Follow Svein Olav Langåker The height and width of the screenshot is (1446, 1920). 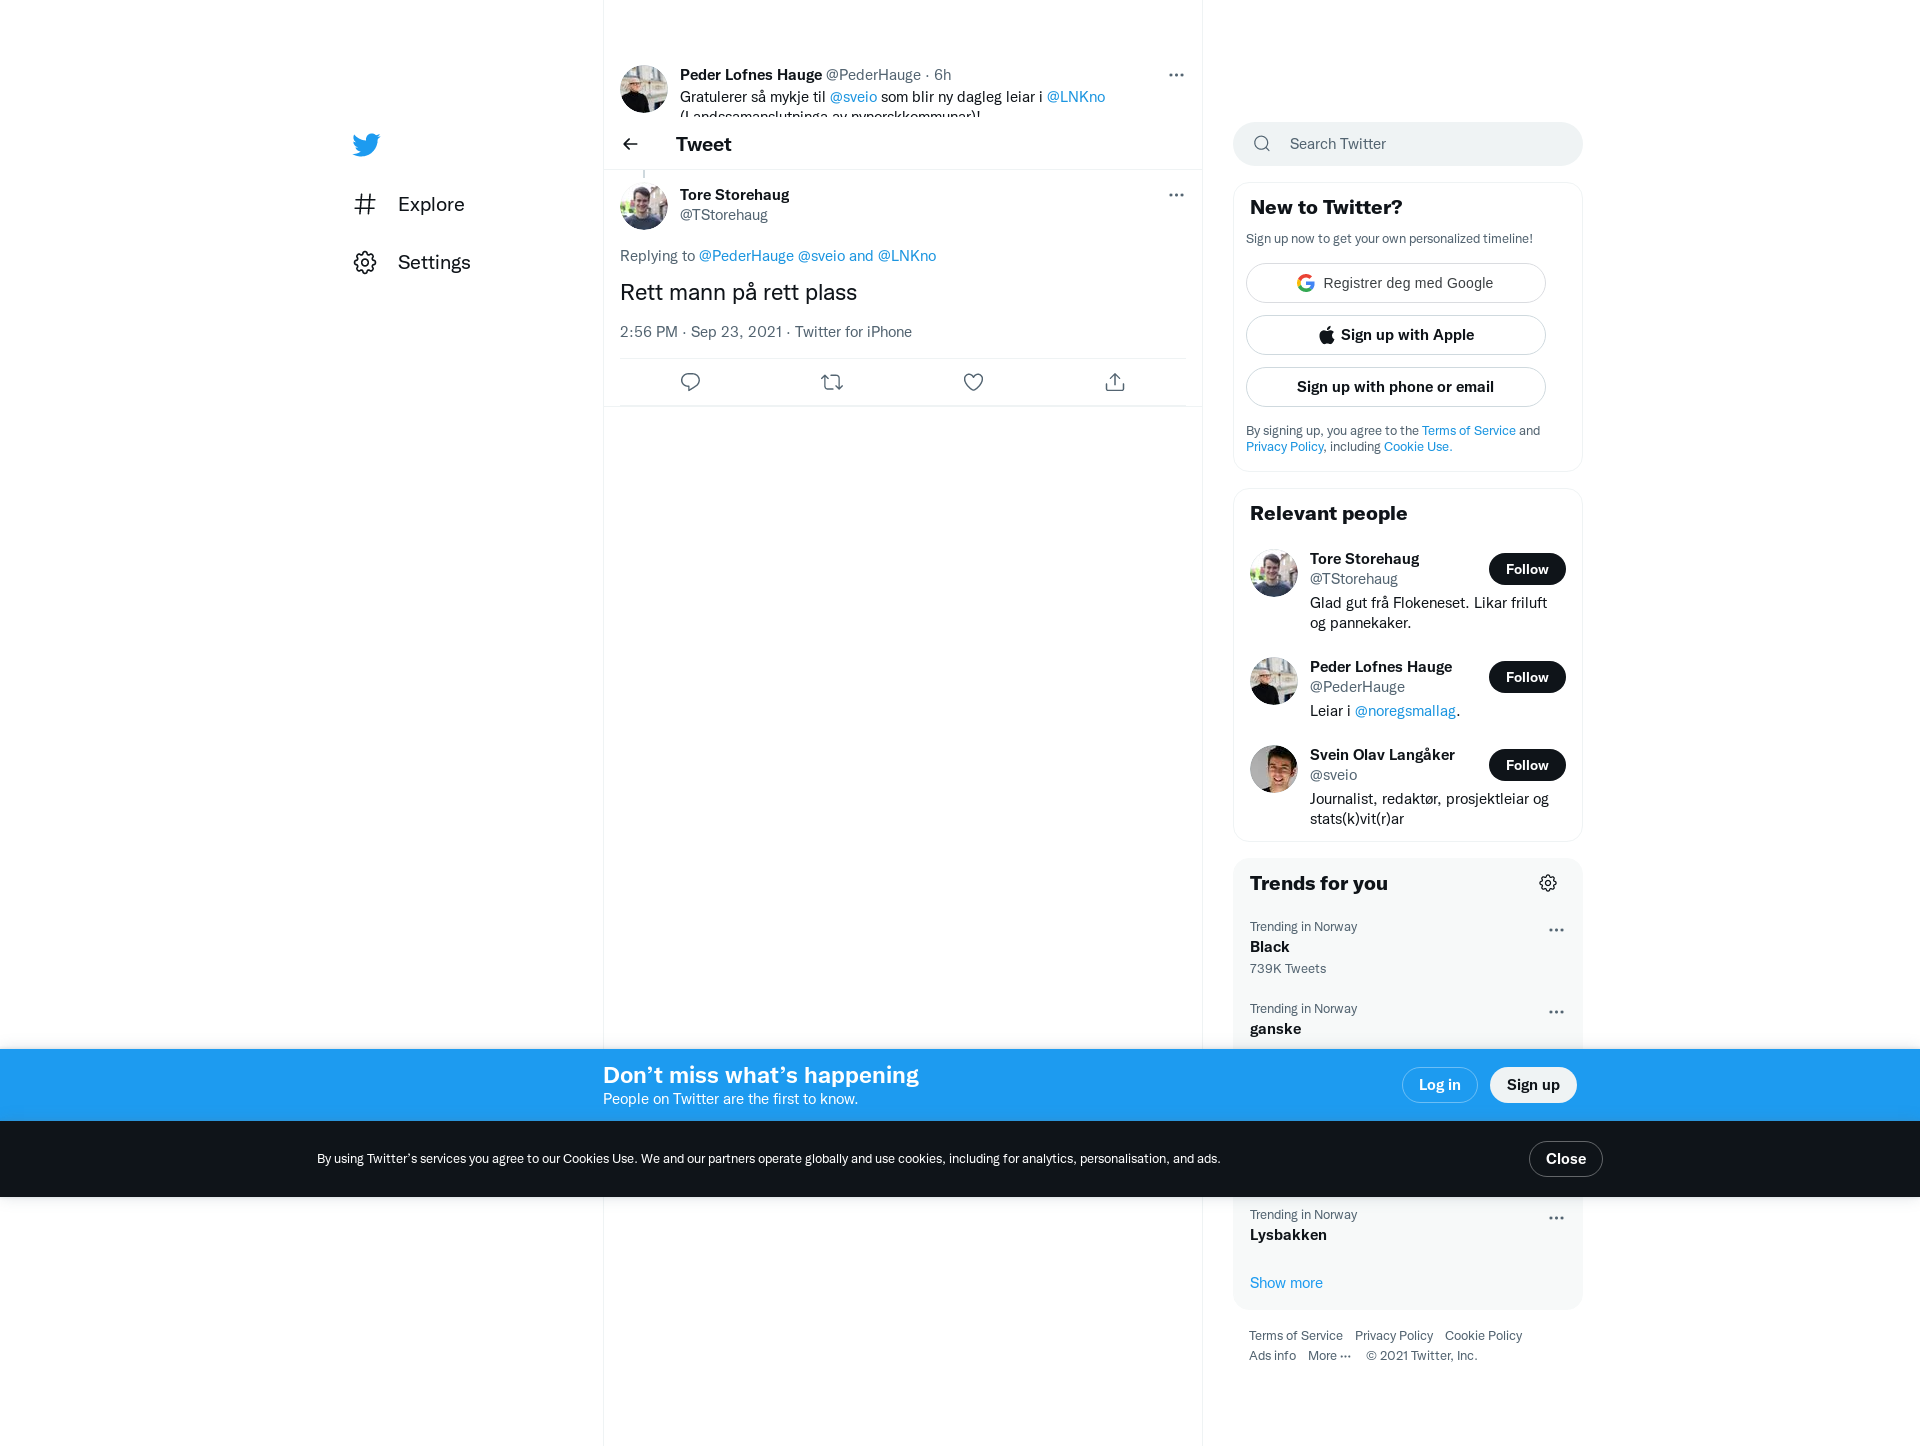[1527, 765]
